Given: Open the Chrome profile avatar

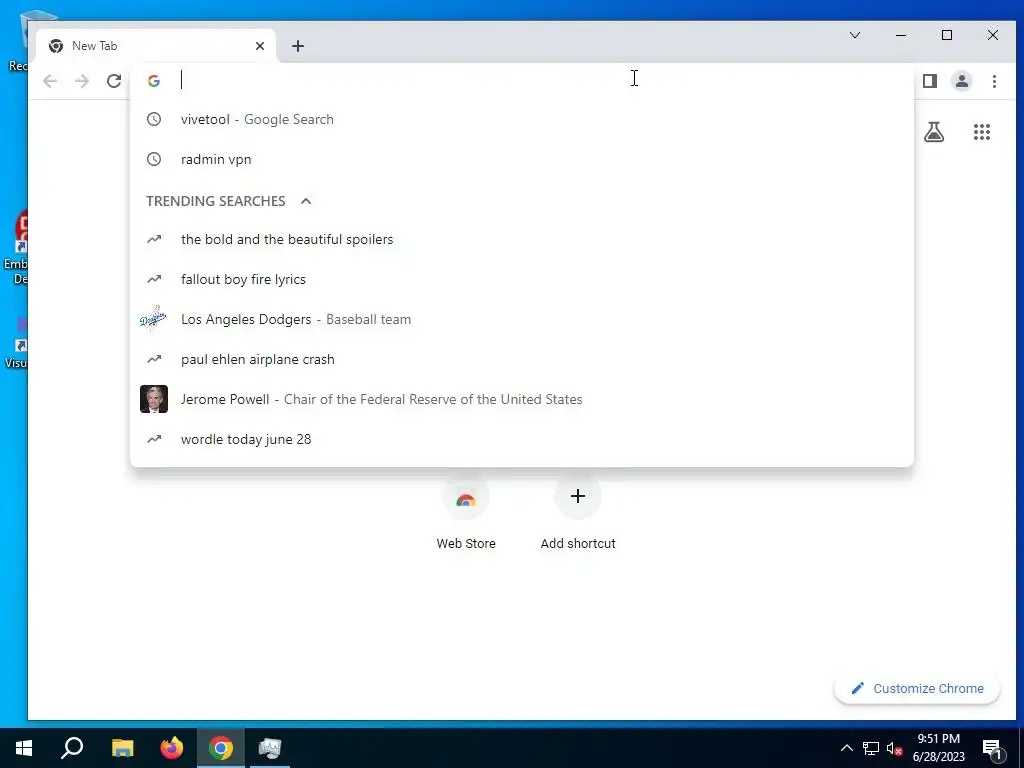Looking at the screenshot, I should point(962,81).
